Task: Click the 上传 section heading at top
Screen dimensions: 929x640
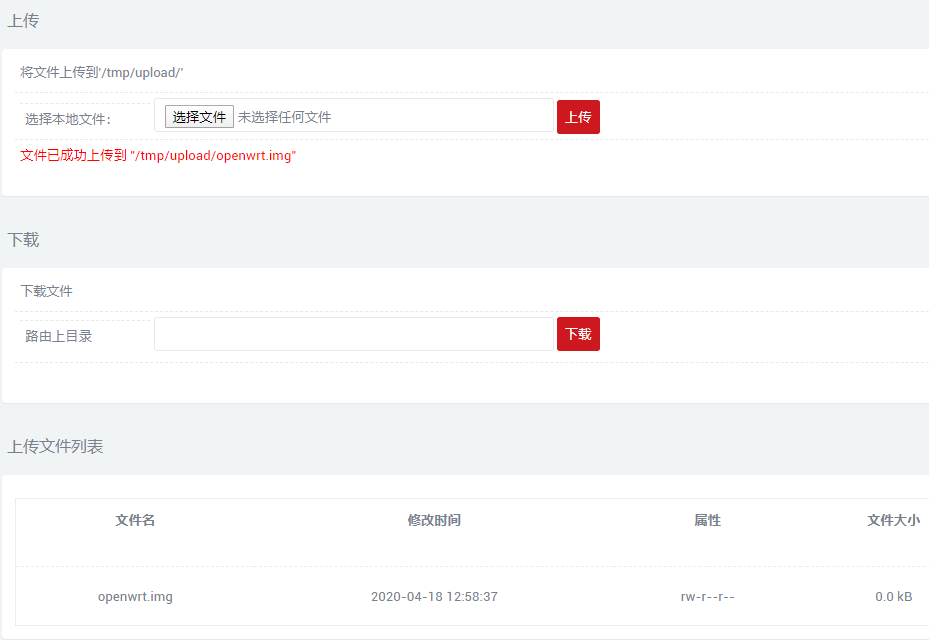Action: click(x=23, y=21)
